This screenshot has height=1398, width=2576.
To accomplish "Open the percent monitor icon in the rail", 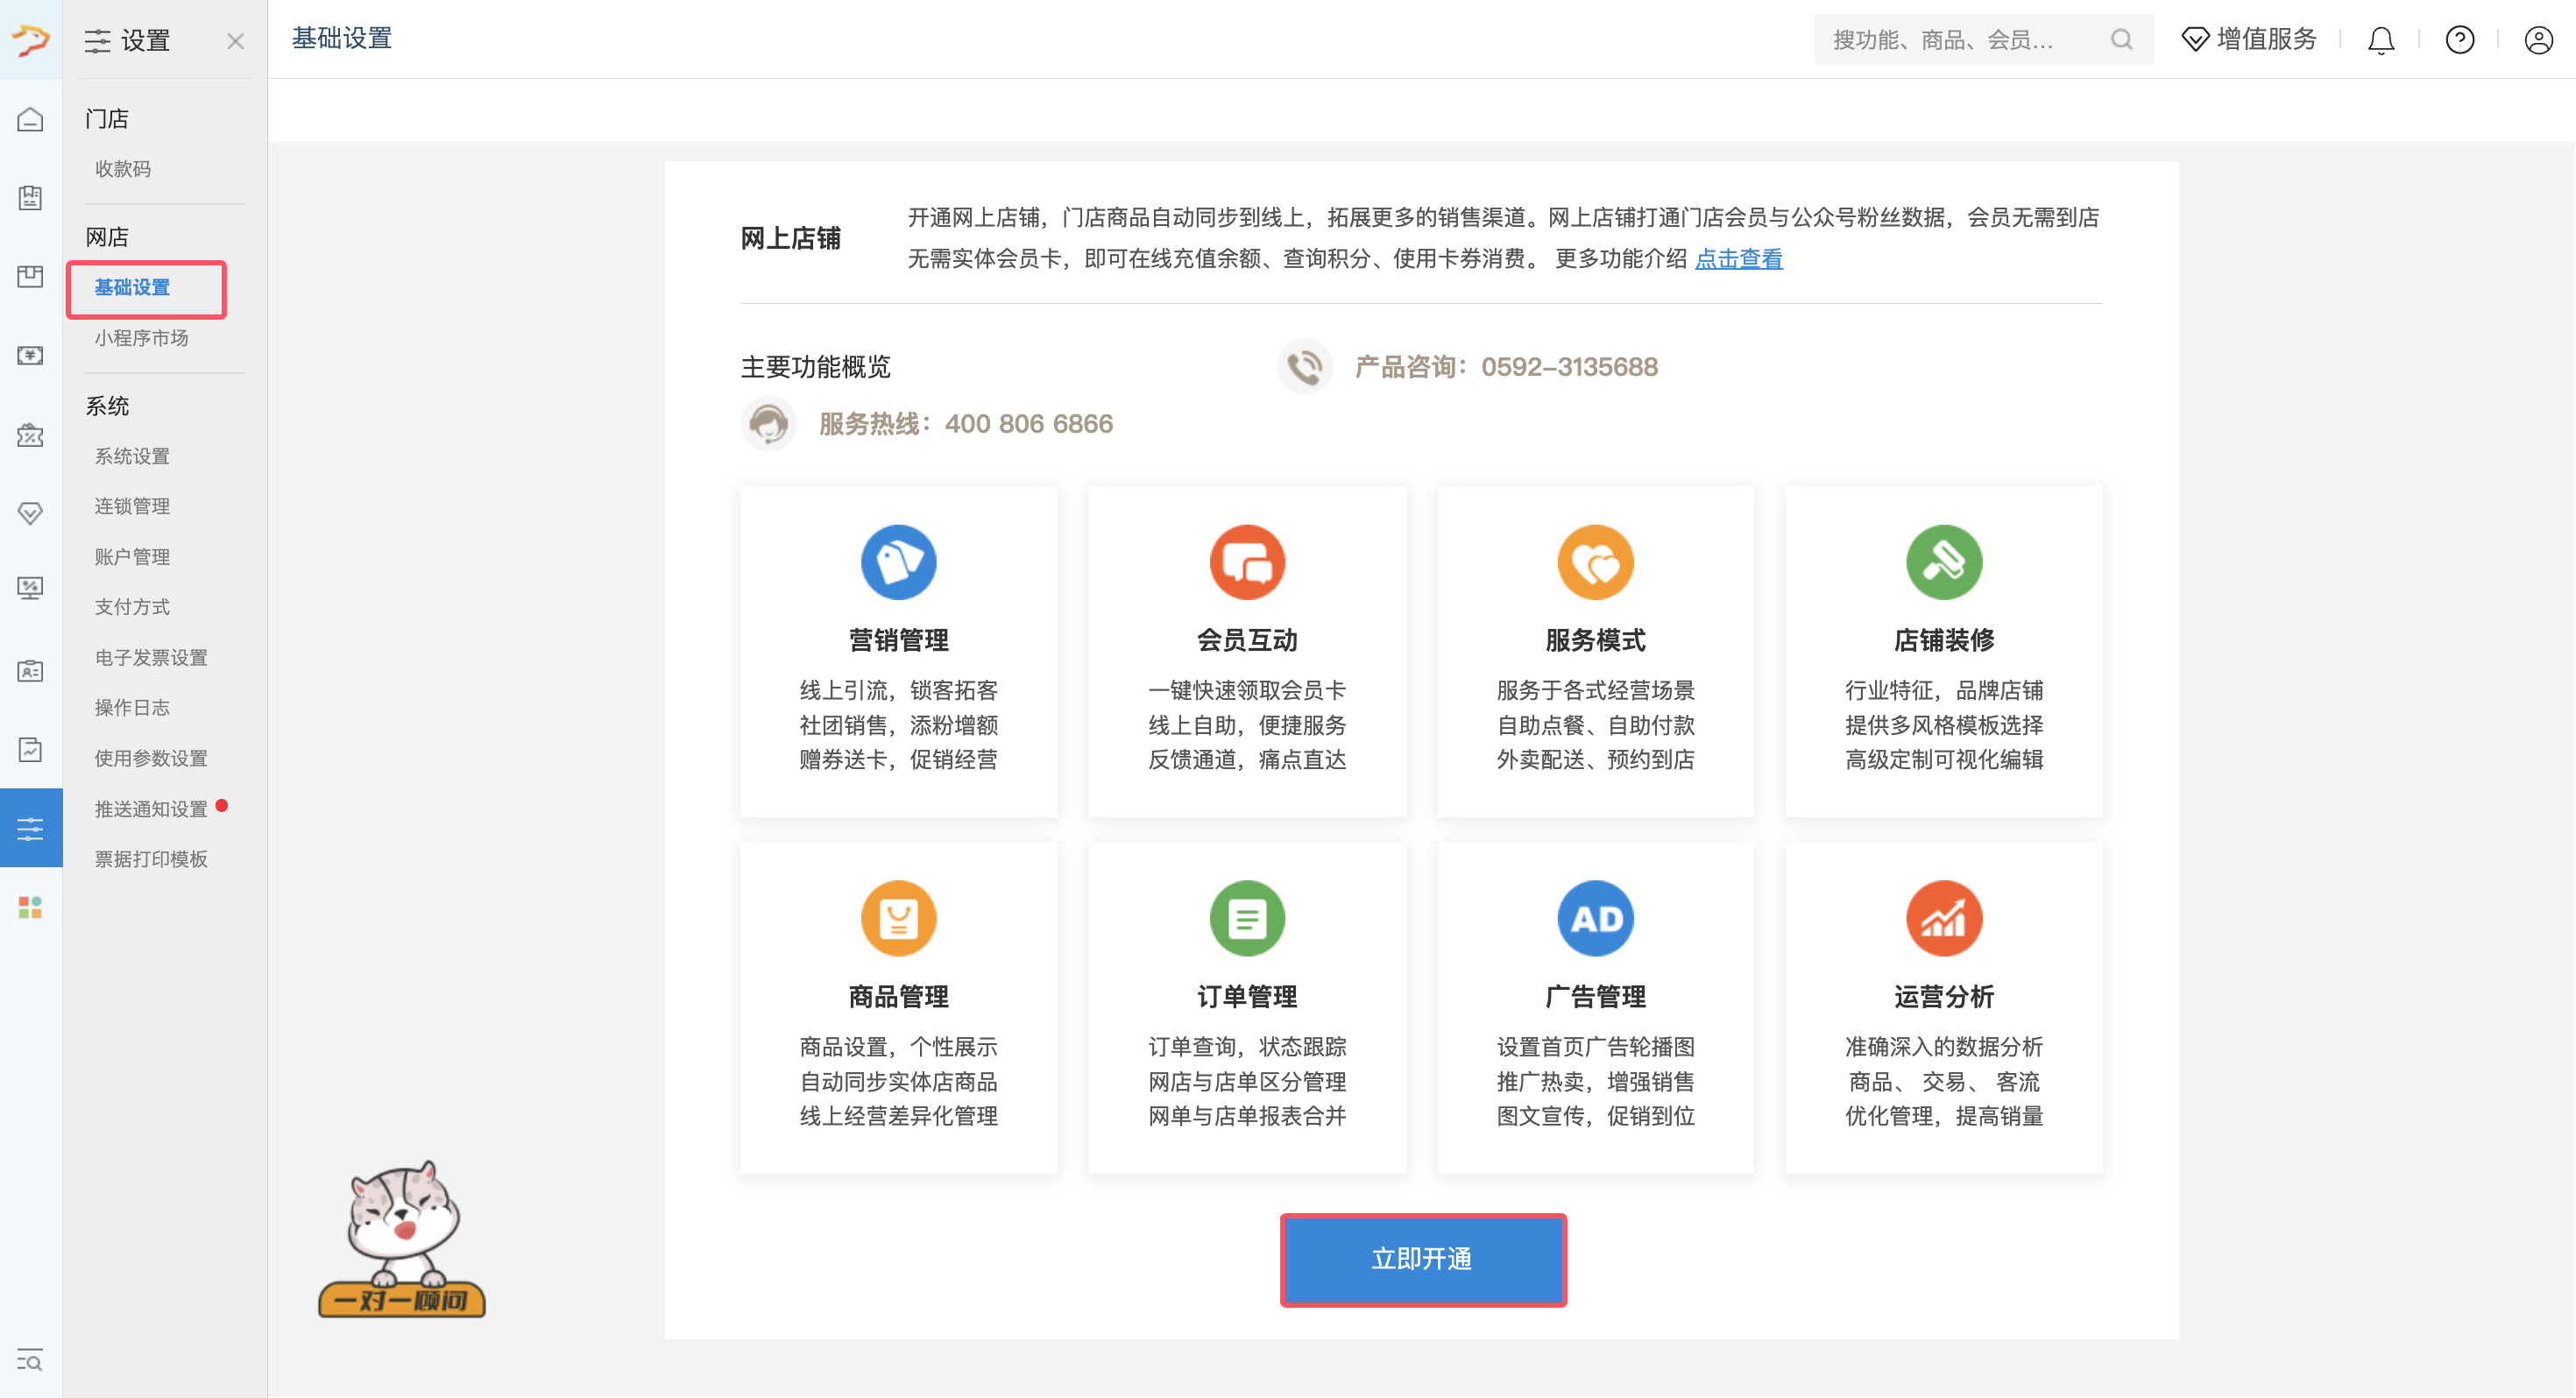I will click(30, 587).
